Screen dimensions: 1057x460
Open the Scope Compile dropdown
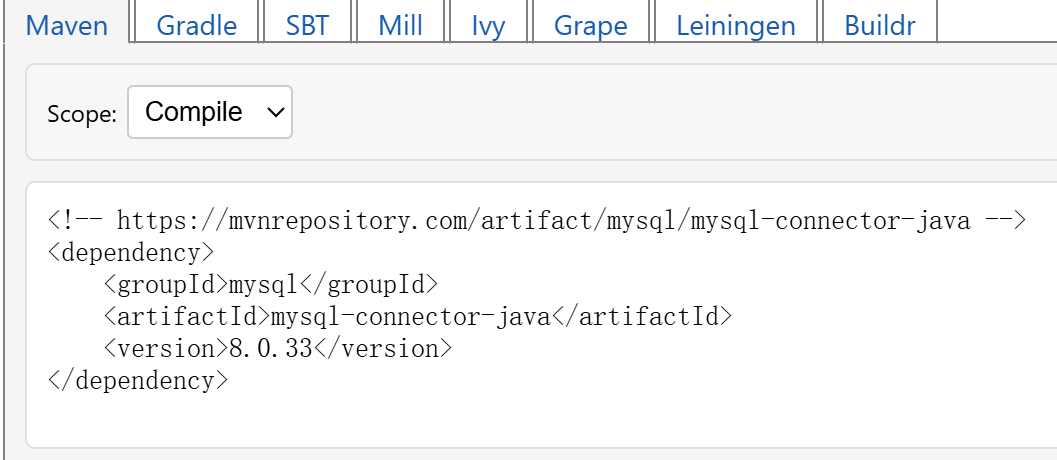tap(210, 112)
